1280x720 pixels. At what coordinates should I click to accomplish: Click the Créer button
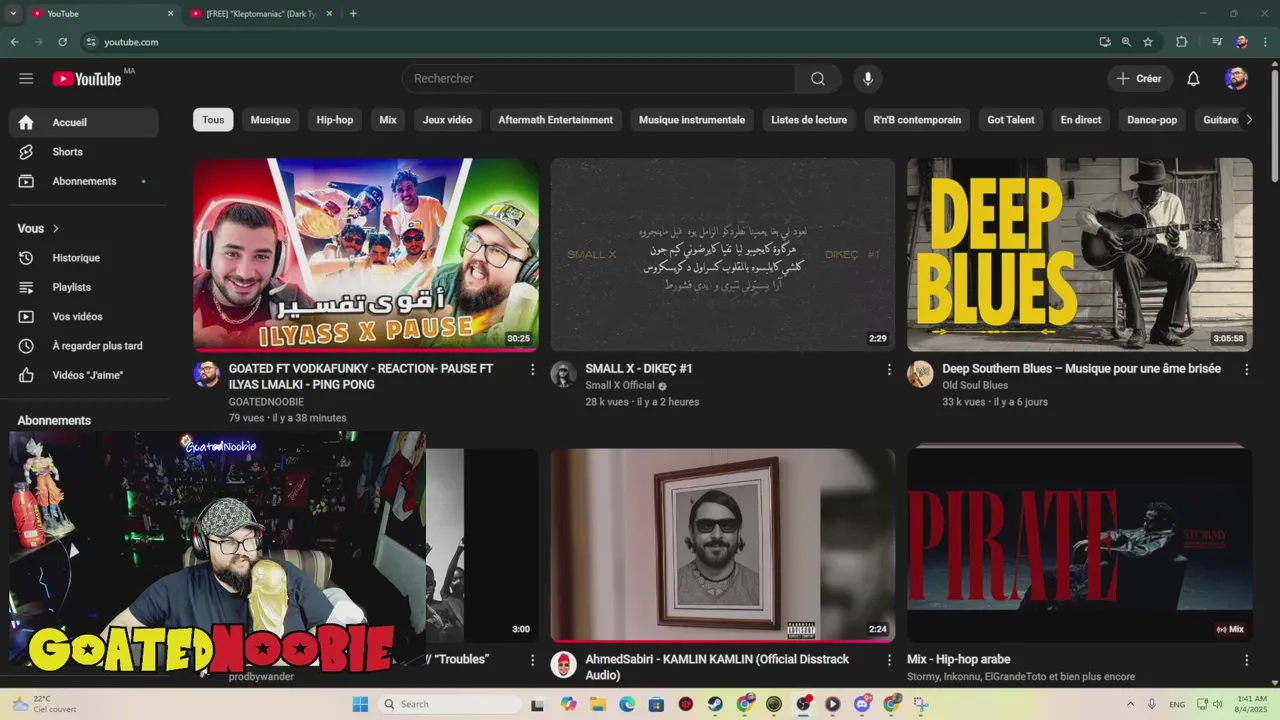pyautogui.click(x=1139, y=79)
